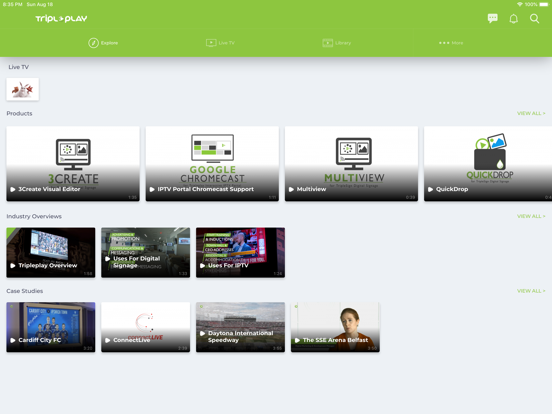Open the Uses For IPTV video
The height and width of the screenshot is (414, 552).
[240, 252]
